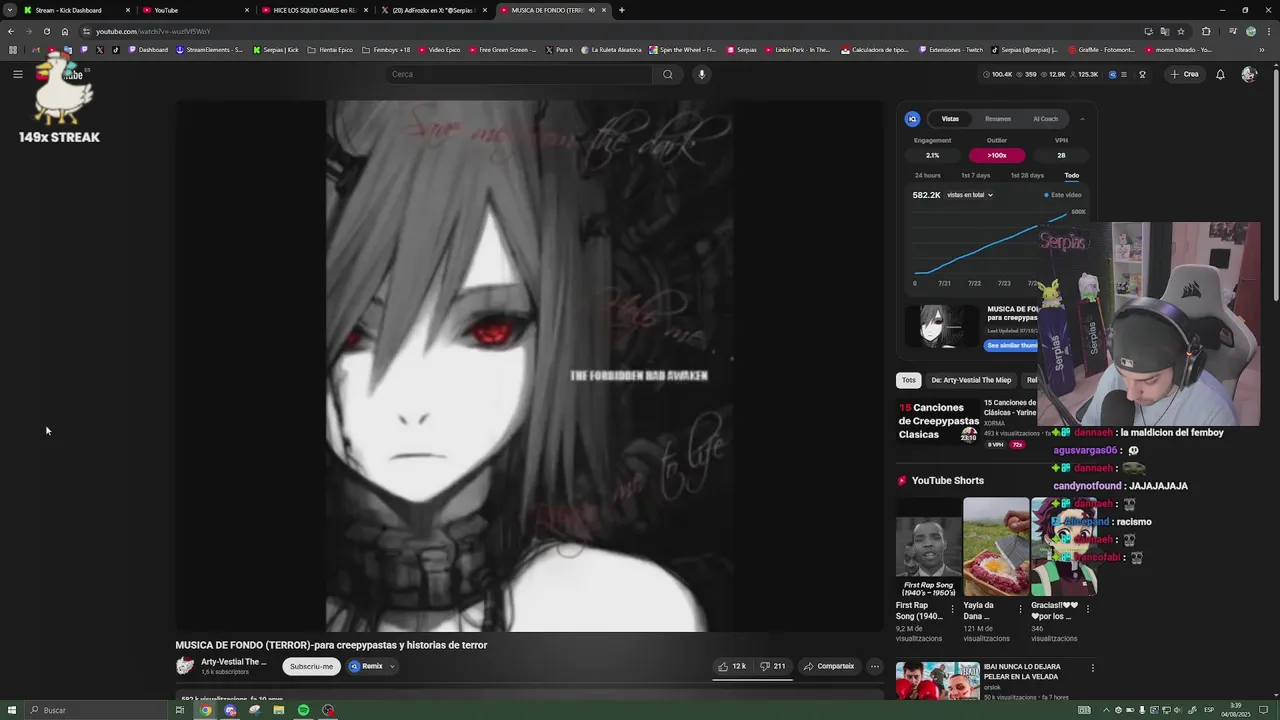Open the Crea create button
Image resolution: width=1280 pixels, height=720 pixels.
click(x=1184, y=74)
